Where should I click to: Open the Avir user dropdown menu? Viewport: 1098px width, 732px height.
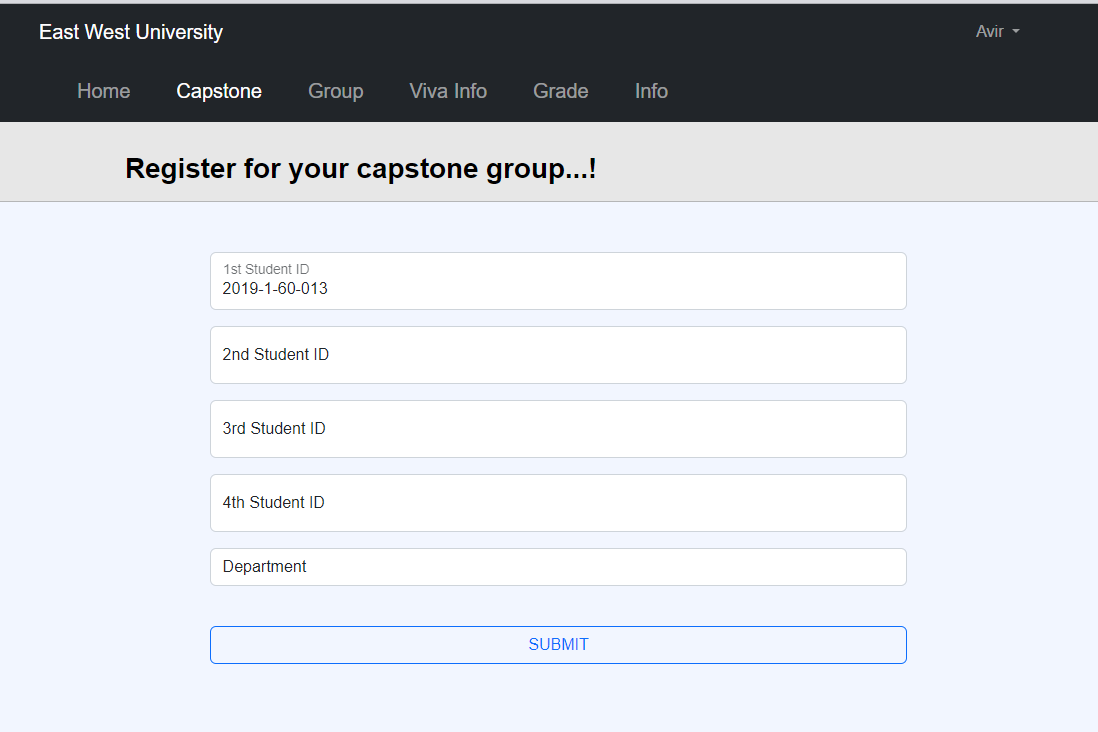(x=997, y=32)
